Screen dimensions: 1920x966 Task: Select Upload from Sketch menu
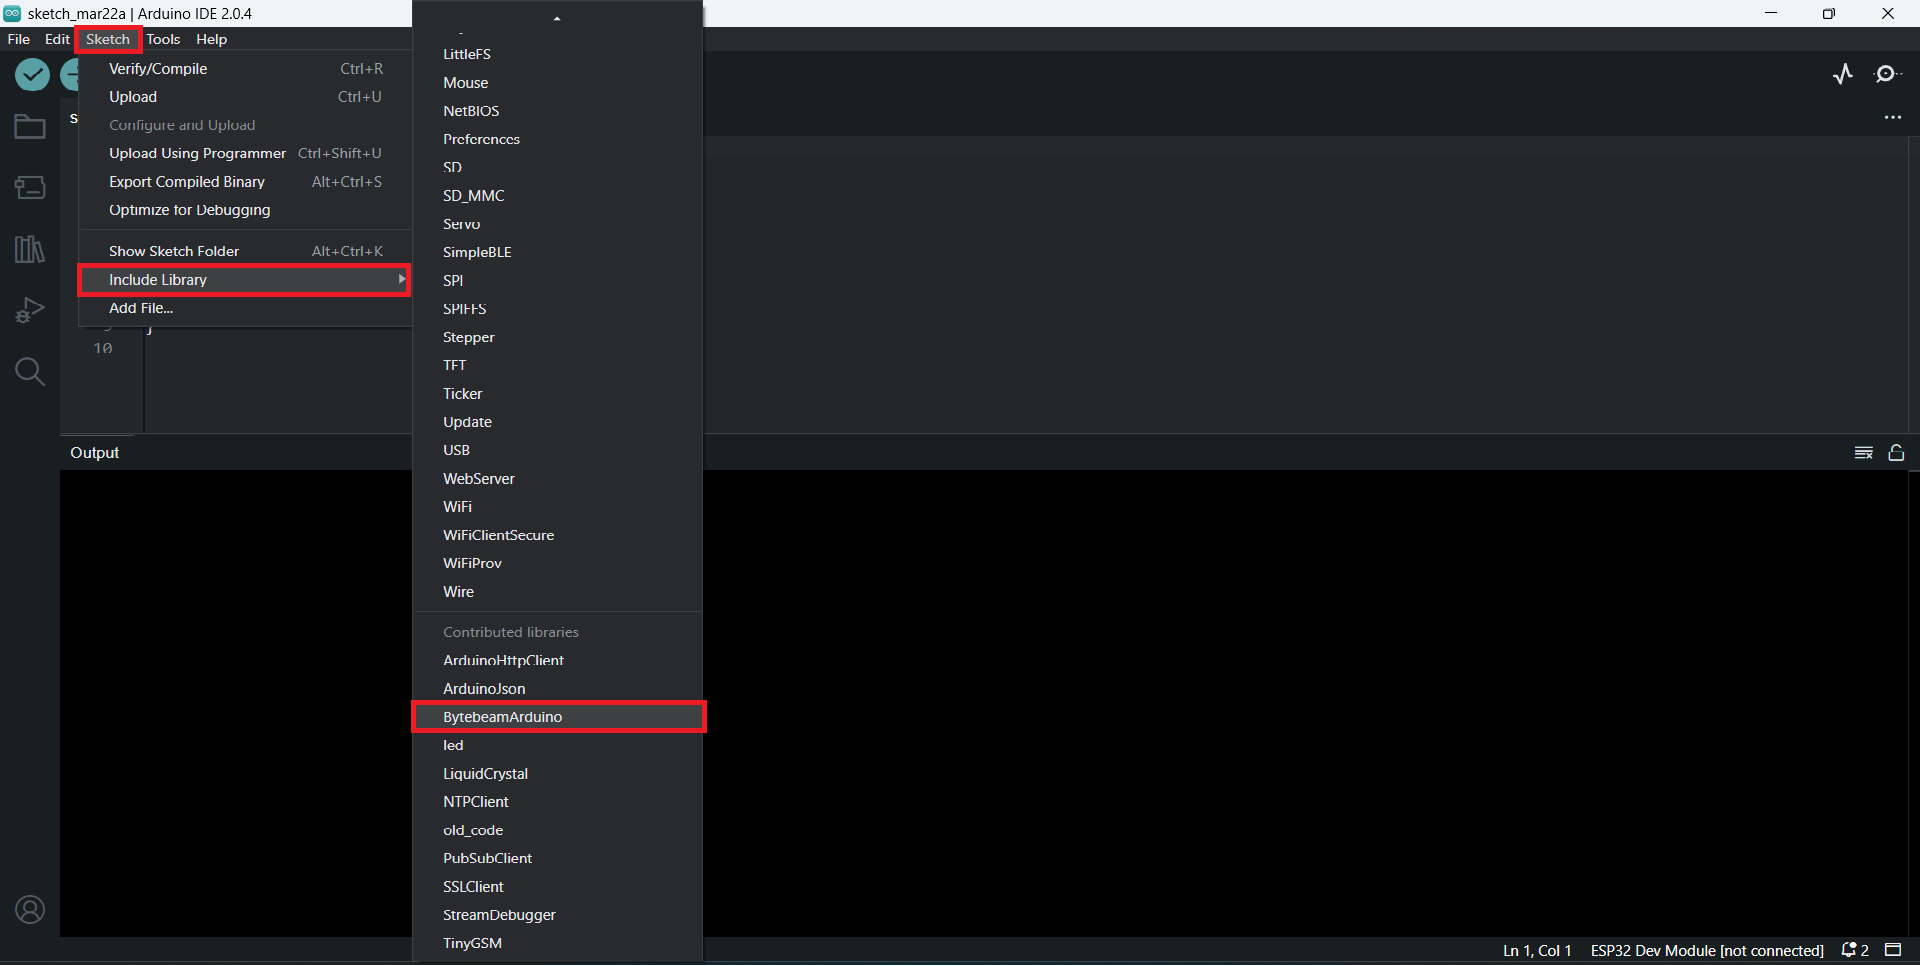pos(245,97)
